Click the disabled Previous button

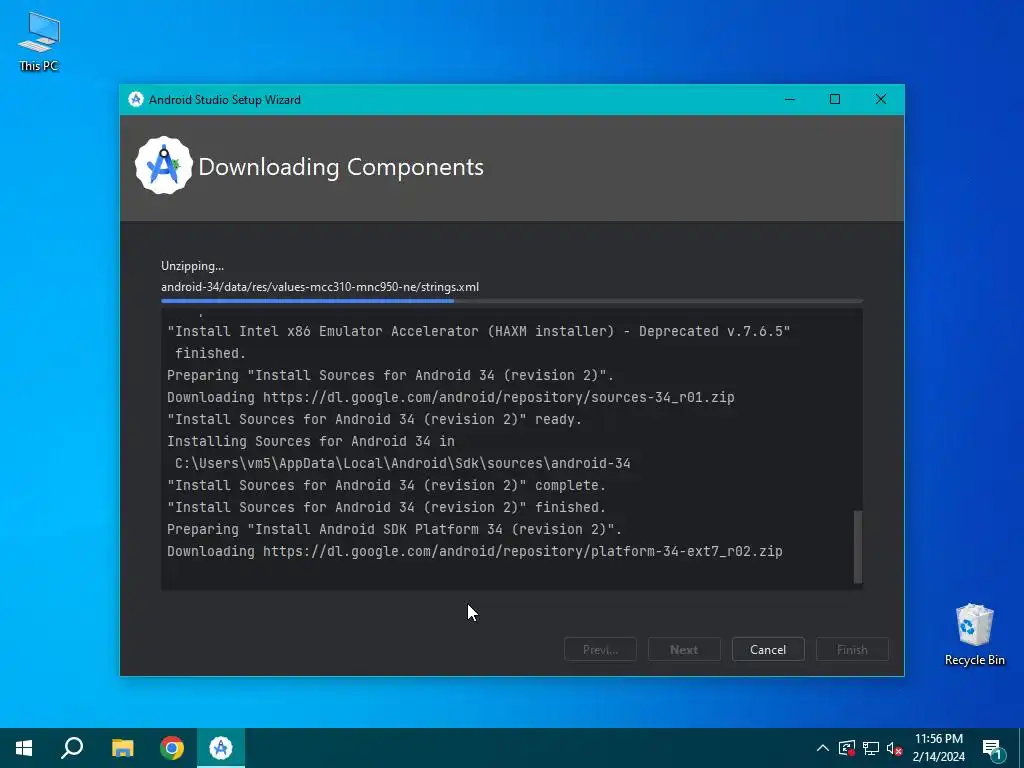pyautogui.click(x=600, y=650)
